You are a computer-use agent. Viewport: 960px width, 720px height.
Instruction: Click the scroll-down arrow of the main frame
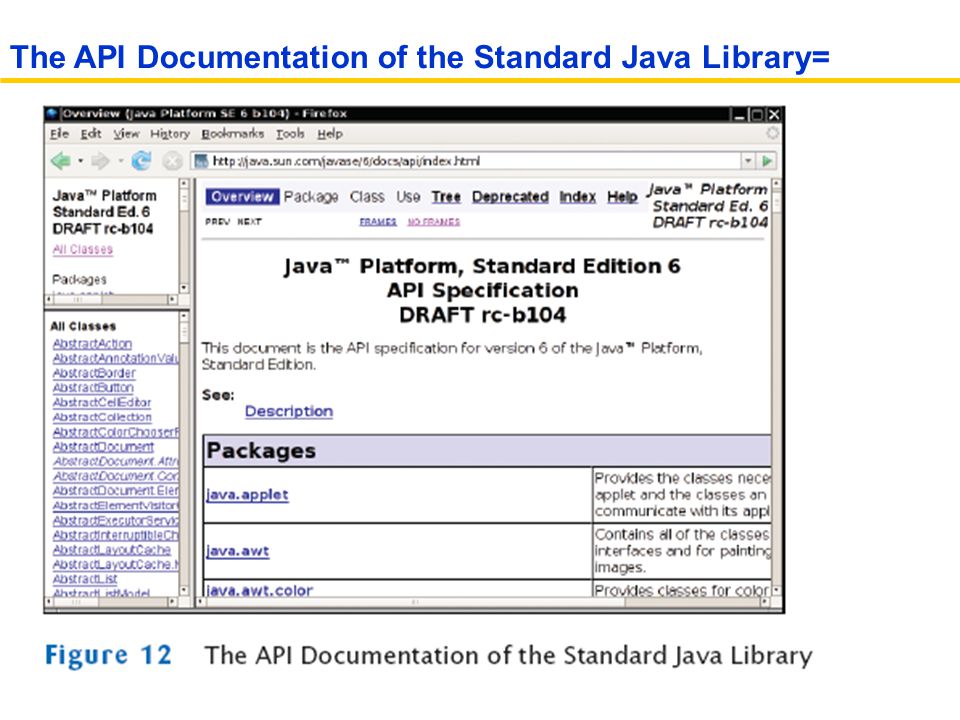click(776, 590)
